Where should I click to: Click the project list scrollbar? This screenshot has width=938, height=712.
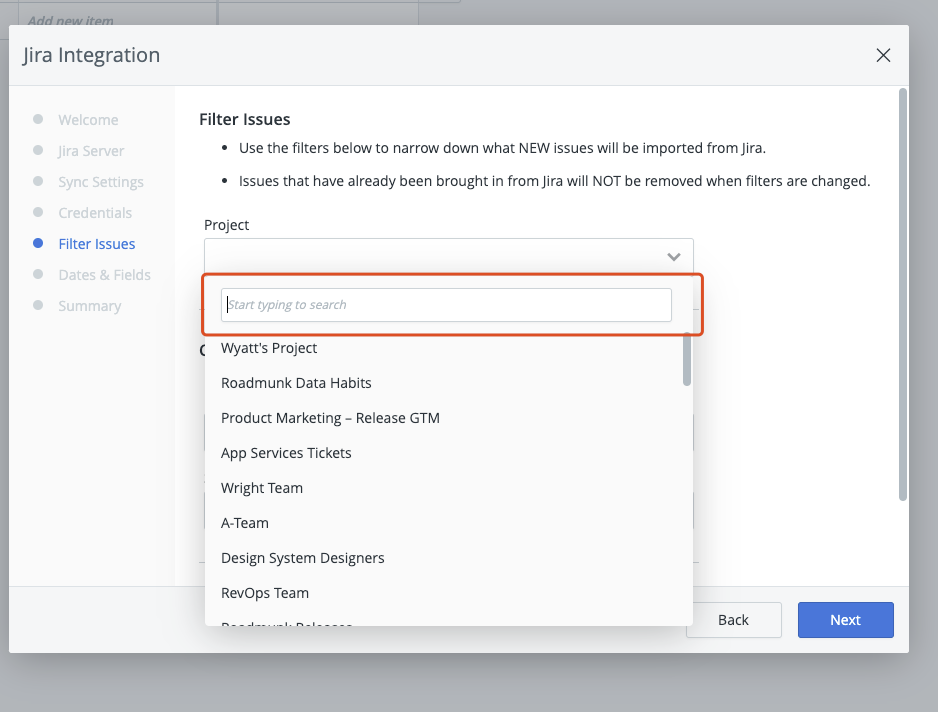(687, 359)
